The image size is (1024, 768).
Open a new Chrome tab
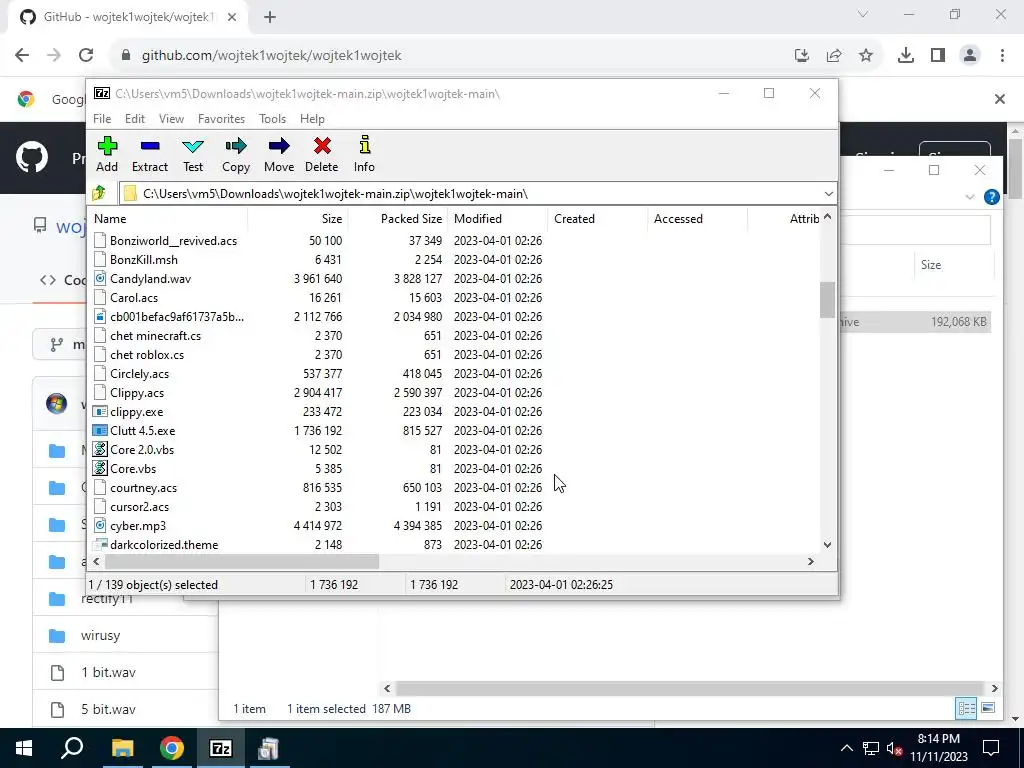[x=270, y=17]
